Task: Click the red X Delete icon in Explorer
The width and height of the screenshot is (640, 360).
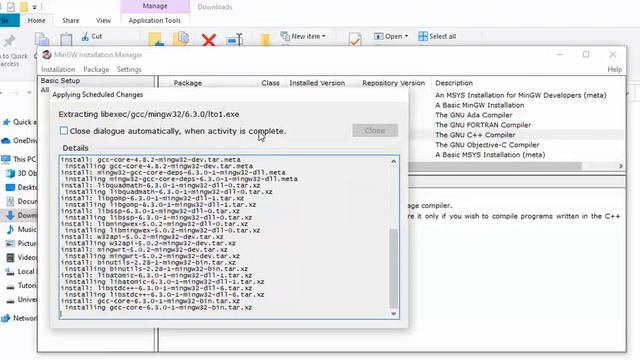Action: coord(209,40)
